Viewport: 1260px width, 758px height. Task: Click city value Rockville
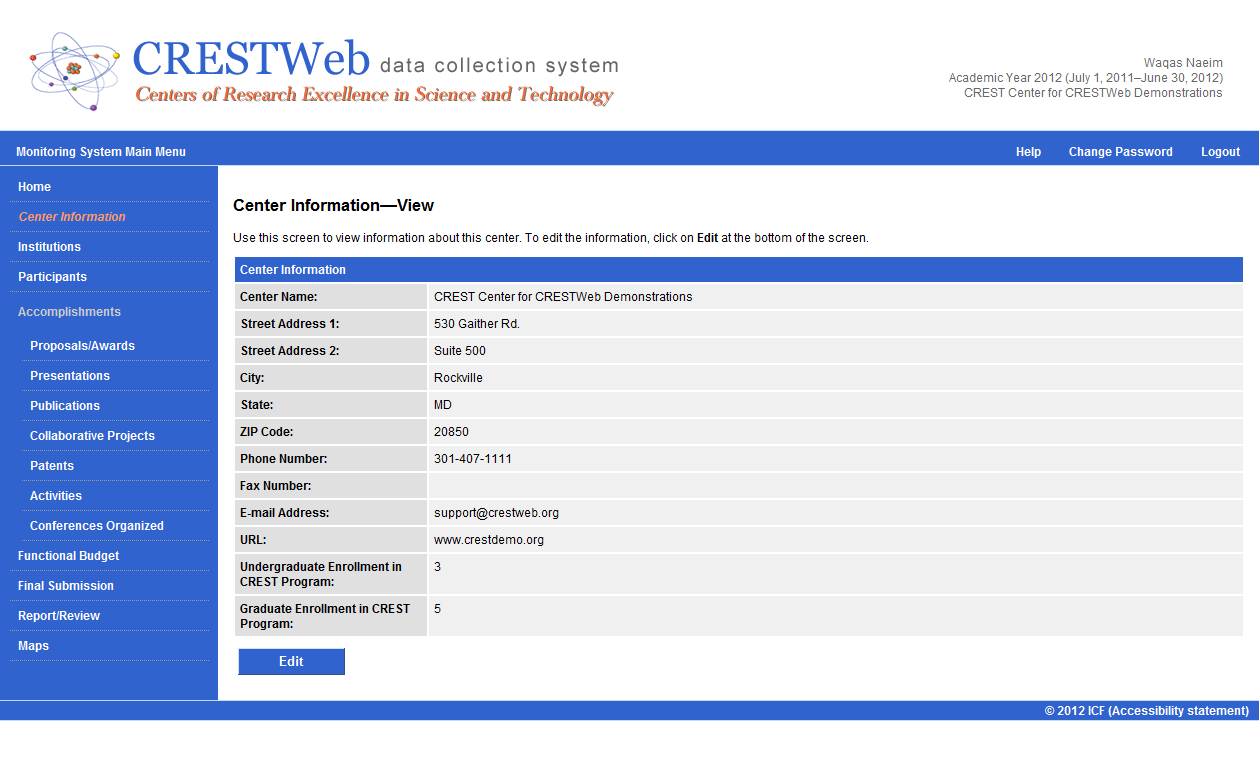(x=458, y=378)
